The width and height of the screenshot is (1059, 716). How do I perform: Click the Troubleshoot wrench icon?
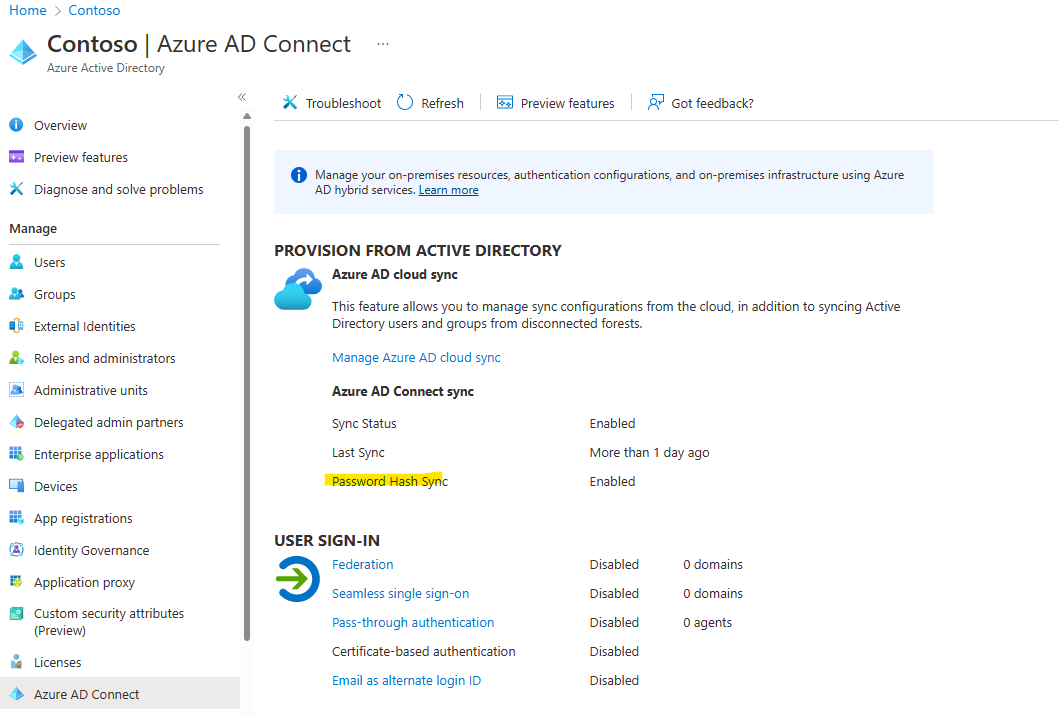289,102
